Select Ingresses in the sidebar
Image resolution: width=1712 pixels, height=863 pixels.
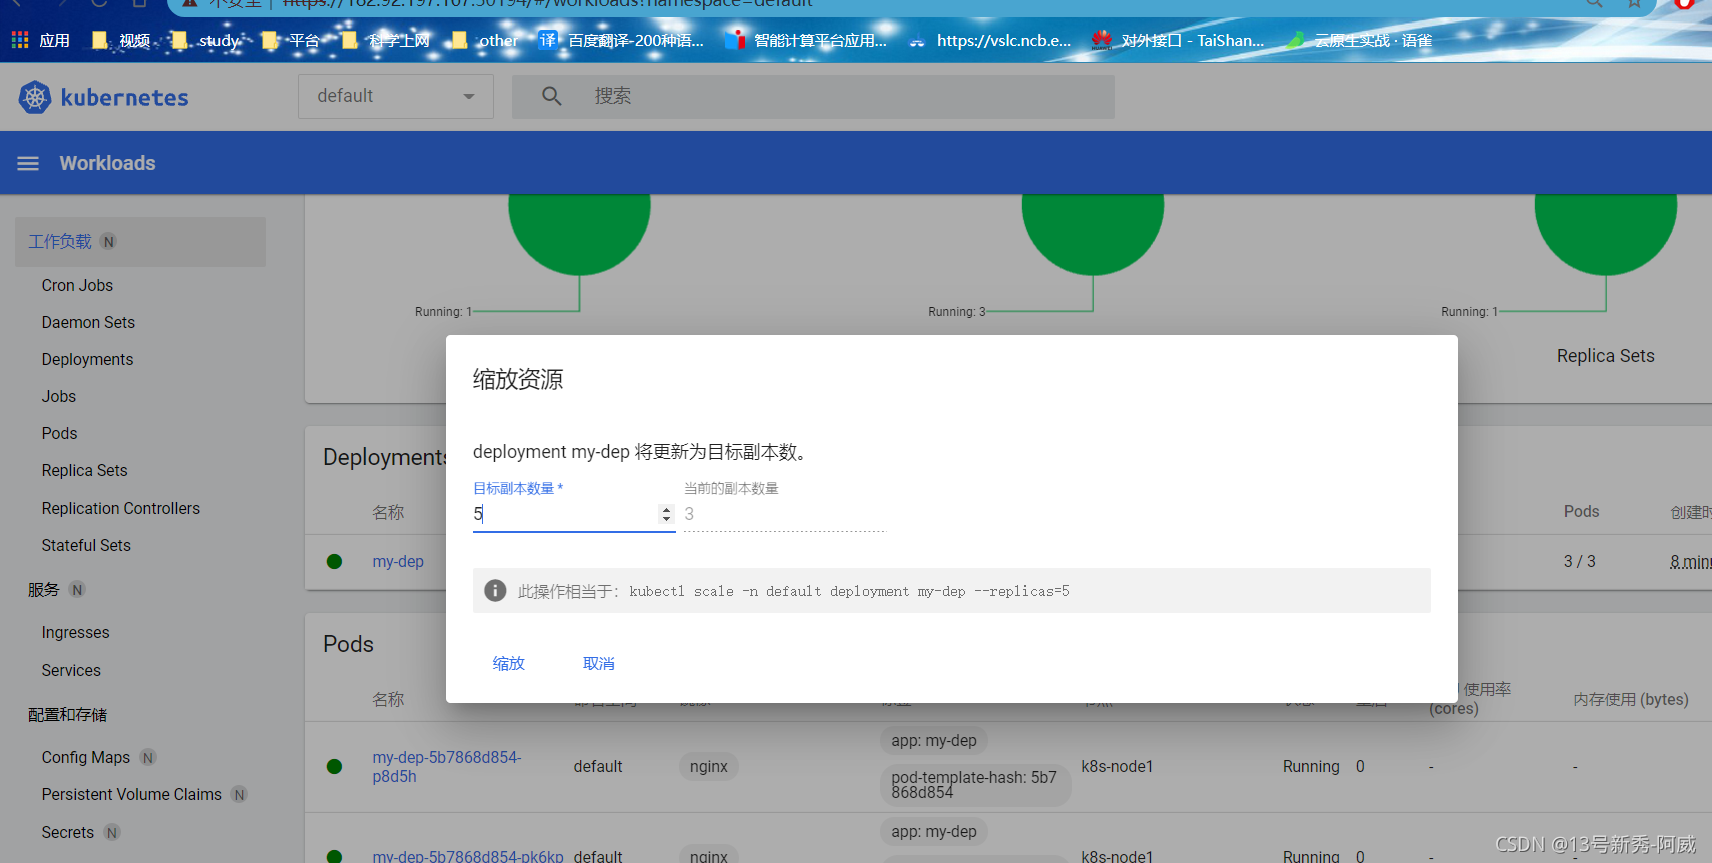point(75,632)
